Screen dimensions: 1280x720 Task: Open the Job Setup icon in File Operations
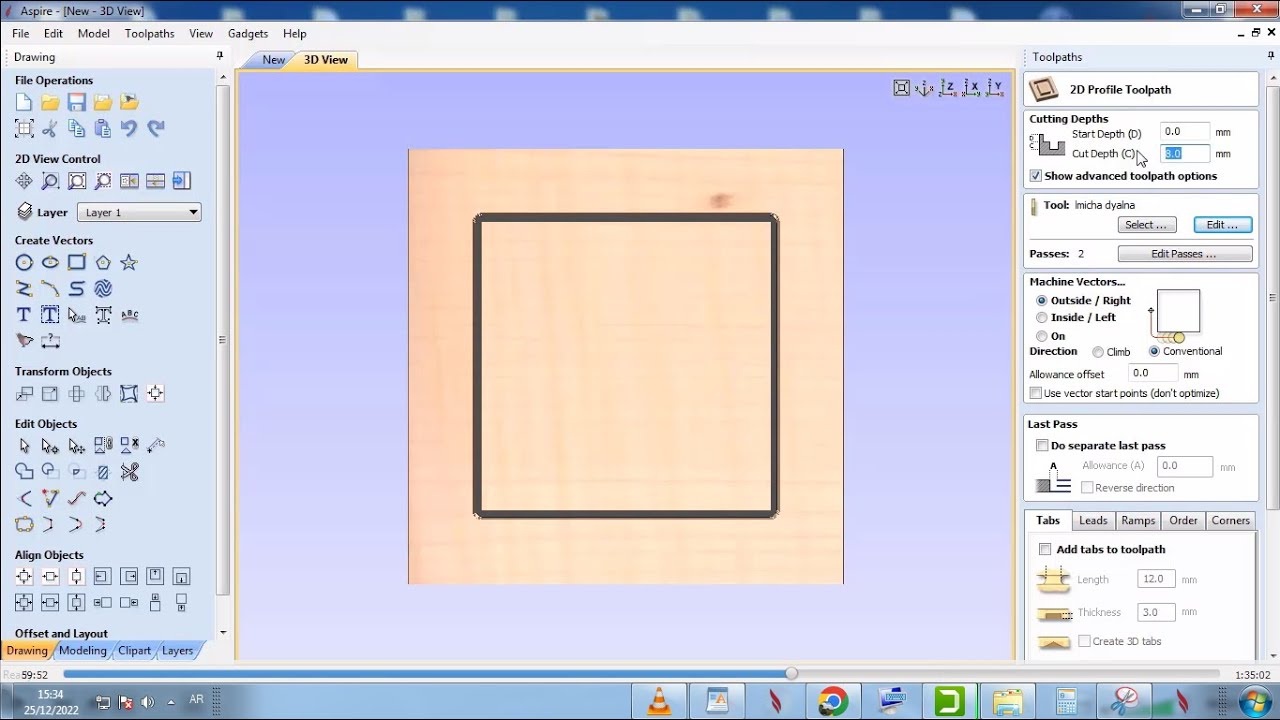point(24,128)
